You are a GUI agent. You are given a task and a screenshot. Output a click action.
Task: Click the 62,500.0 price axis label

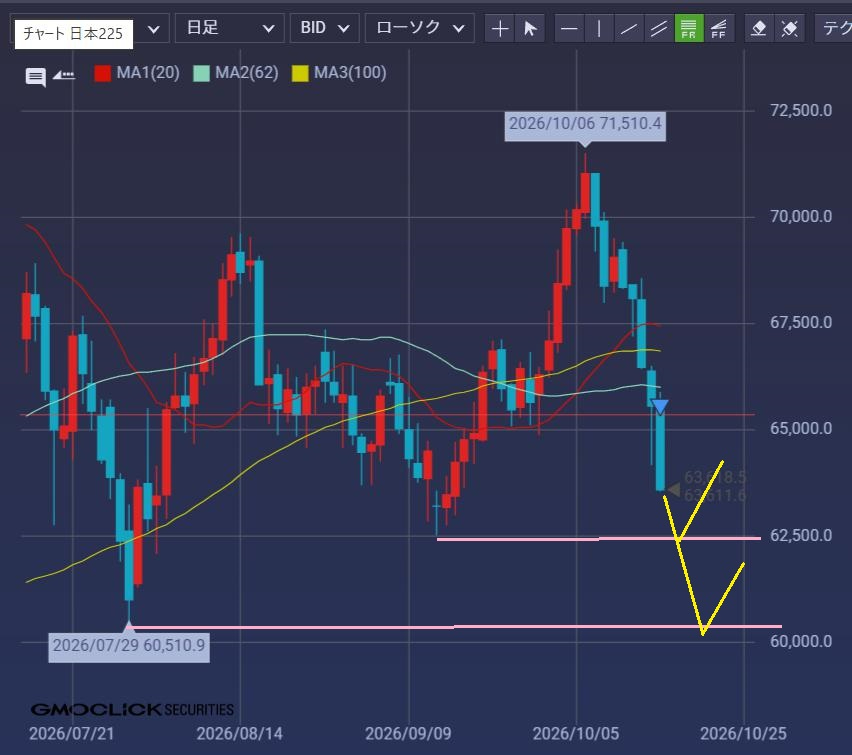[801, 536]
